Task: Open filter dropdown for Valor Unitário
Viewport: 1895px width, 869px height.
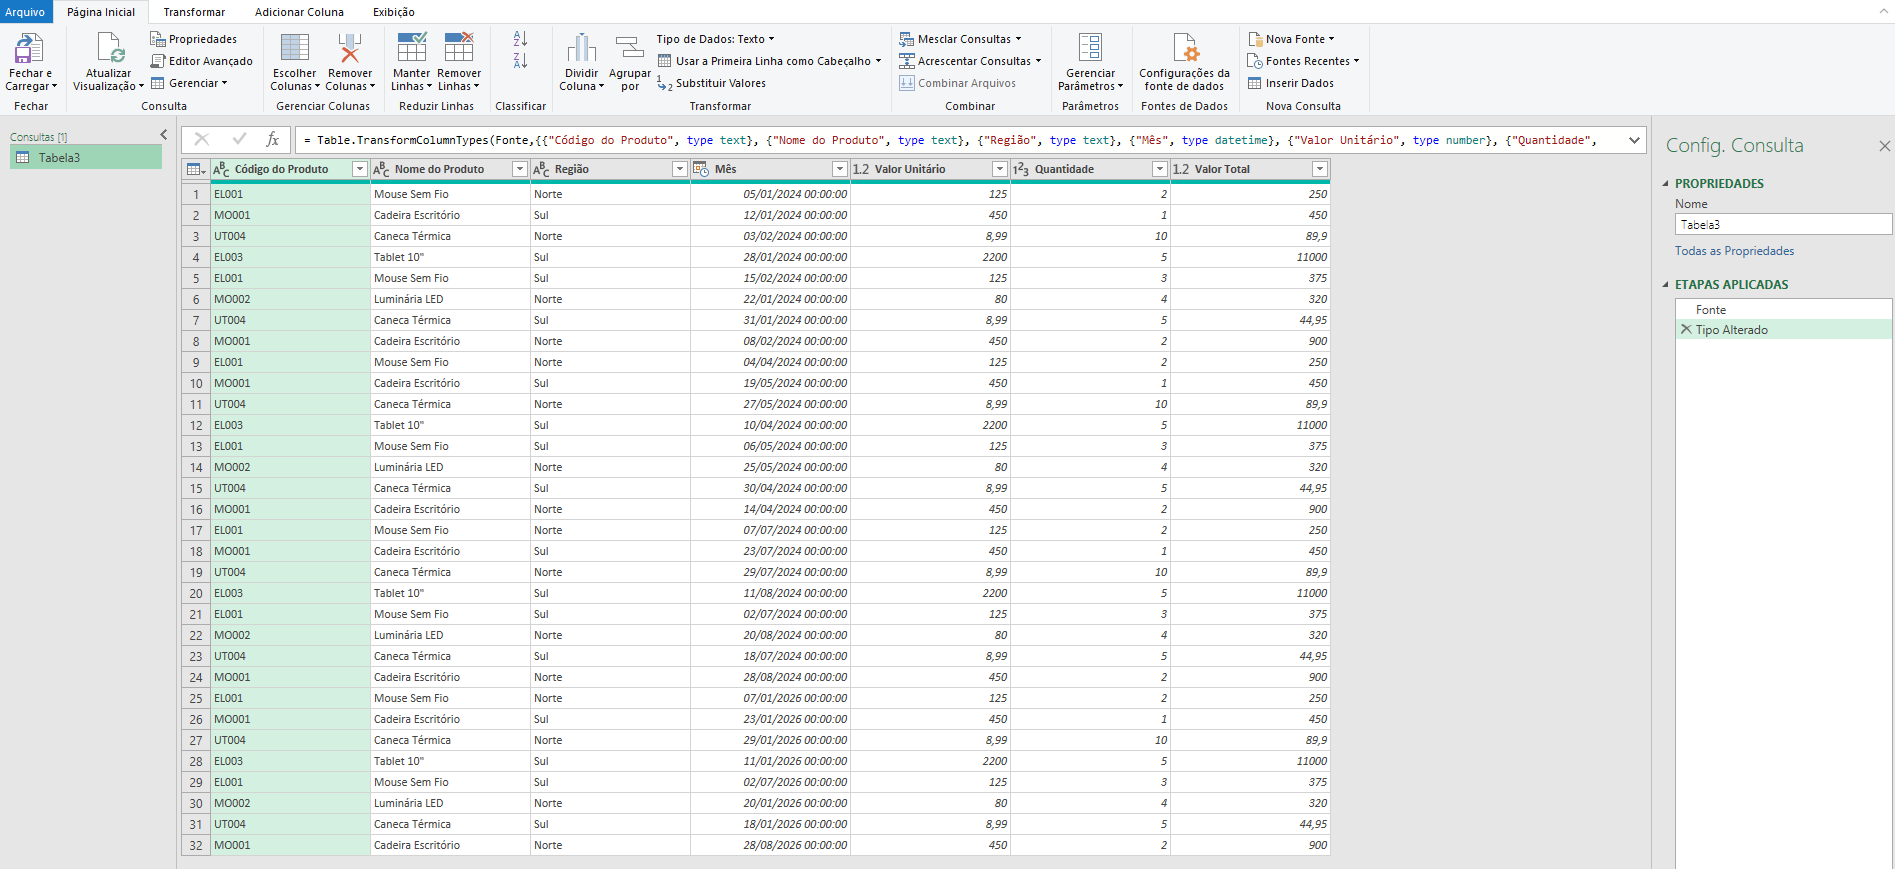Action: click(1000, 169)
